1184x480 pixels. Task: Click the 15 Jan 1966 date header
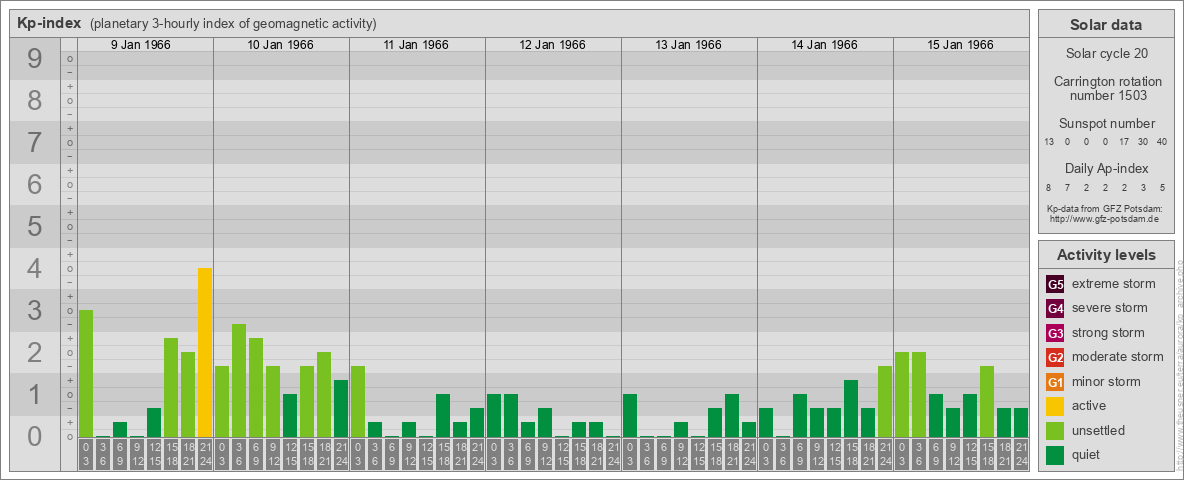(x=960, y=45)
